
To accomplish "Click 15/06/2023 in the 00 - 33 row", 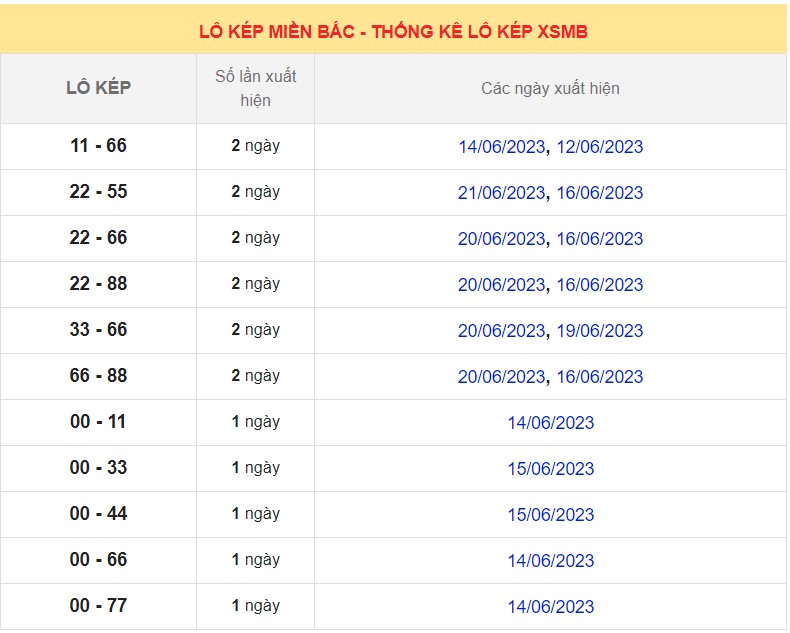I will (x=550, y=469).
